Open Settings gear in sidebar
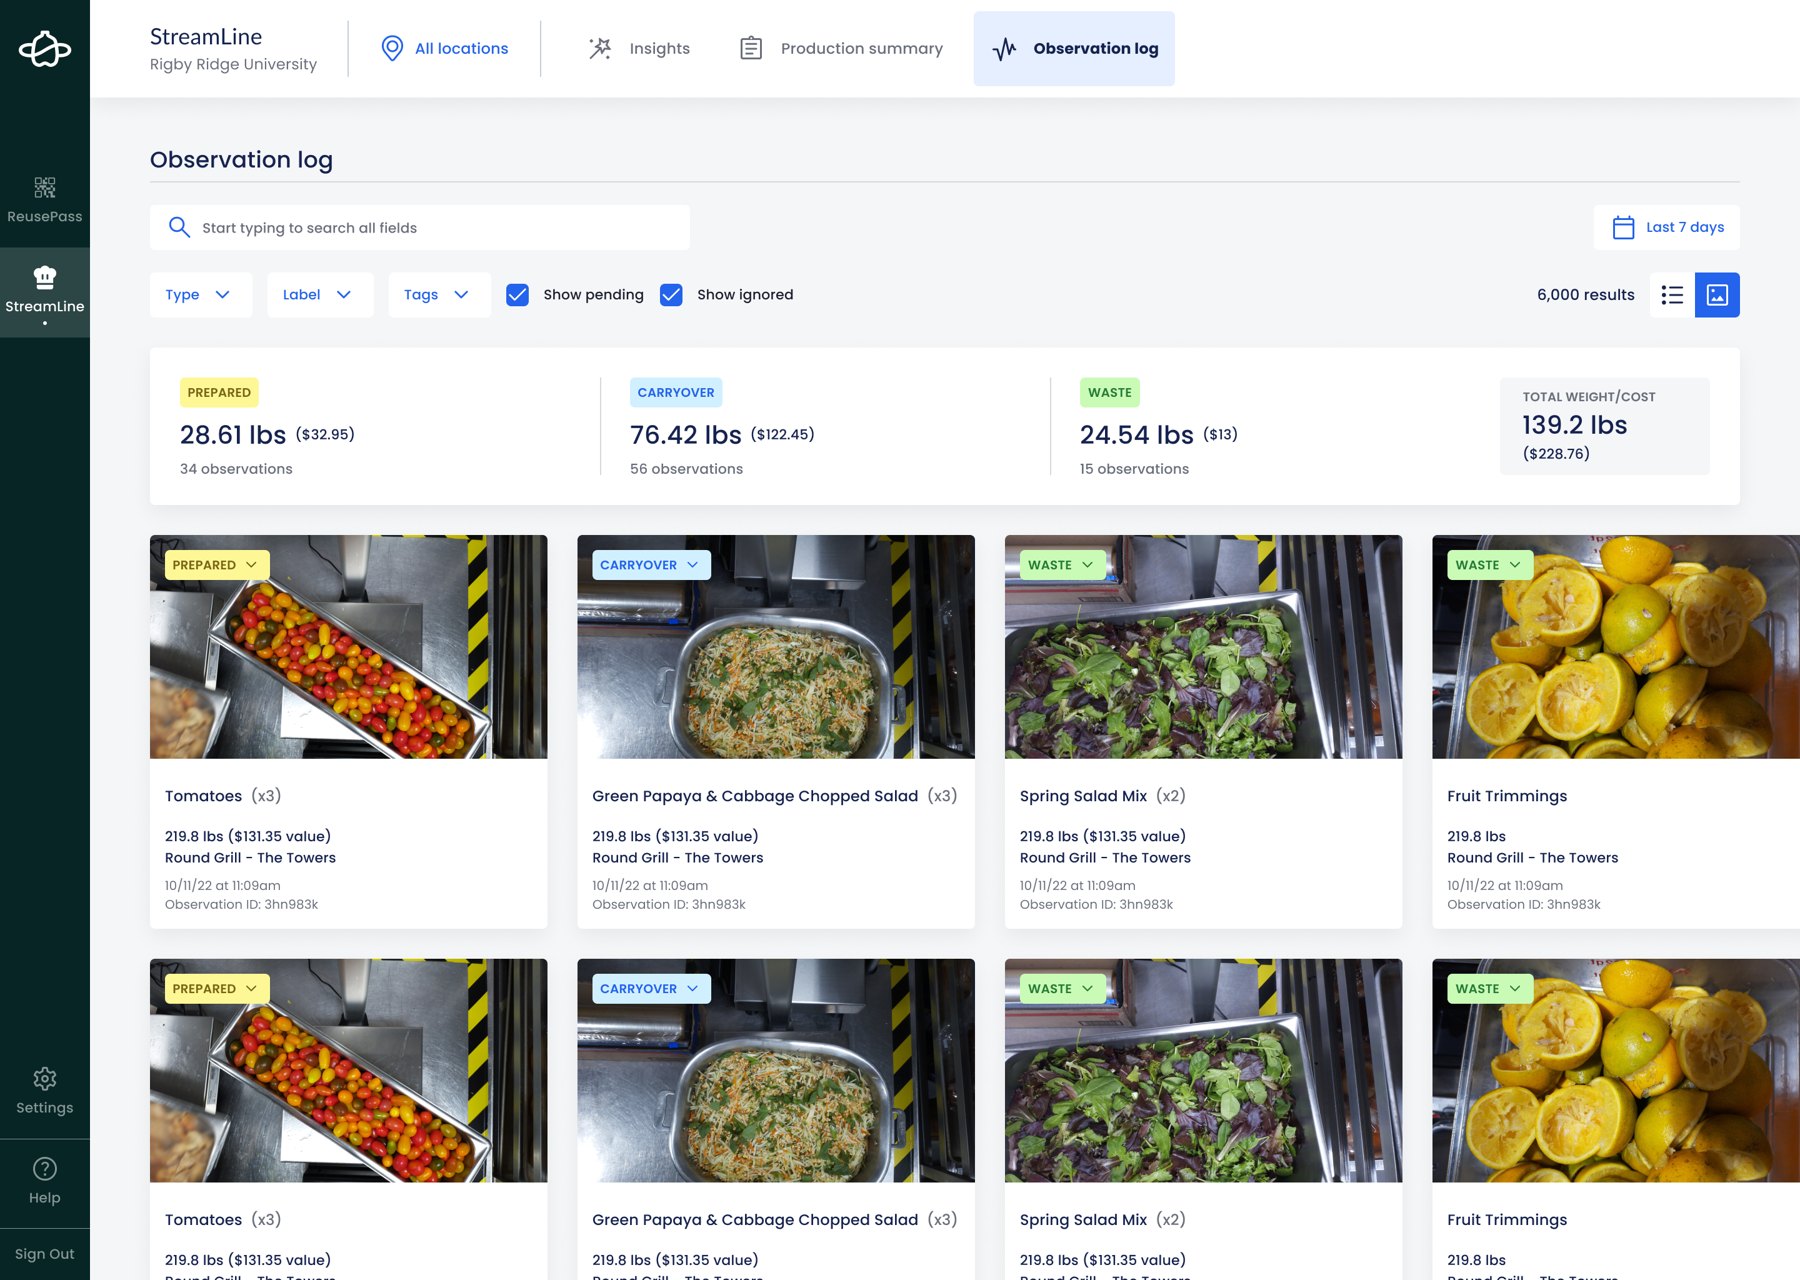Screen dimensions: 1800x1280 click(x=45, y=1079)
